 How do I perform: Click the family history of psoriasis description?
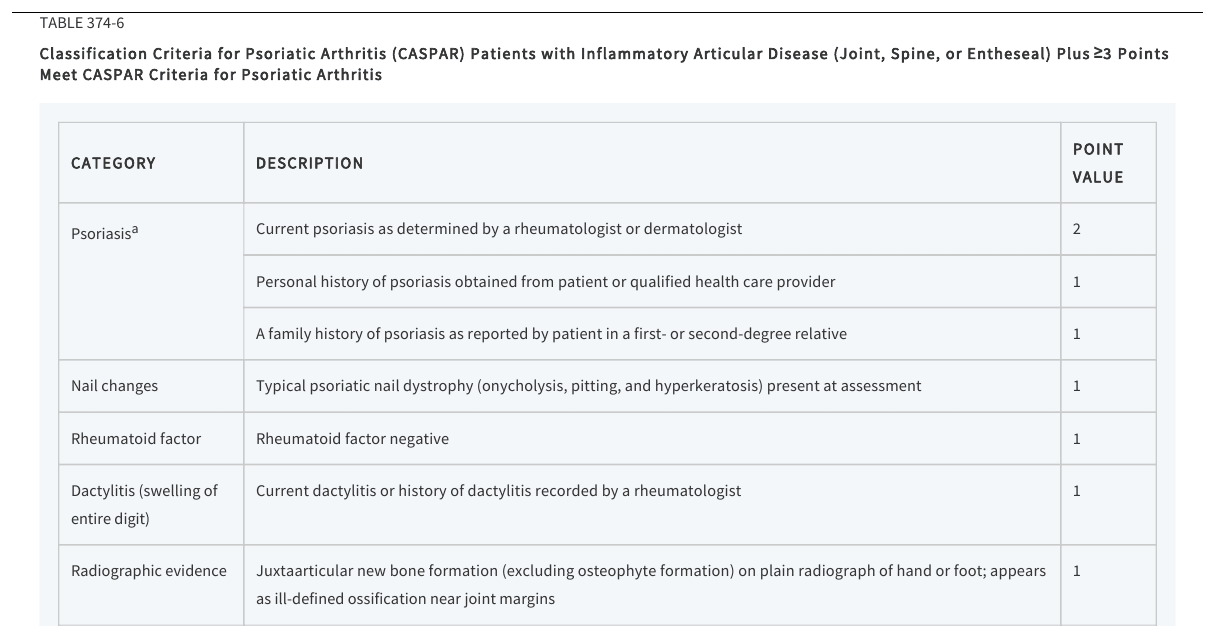(x=551, y=334)
